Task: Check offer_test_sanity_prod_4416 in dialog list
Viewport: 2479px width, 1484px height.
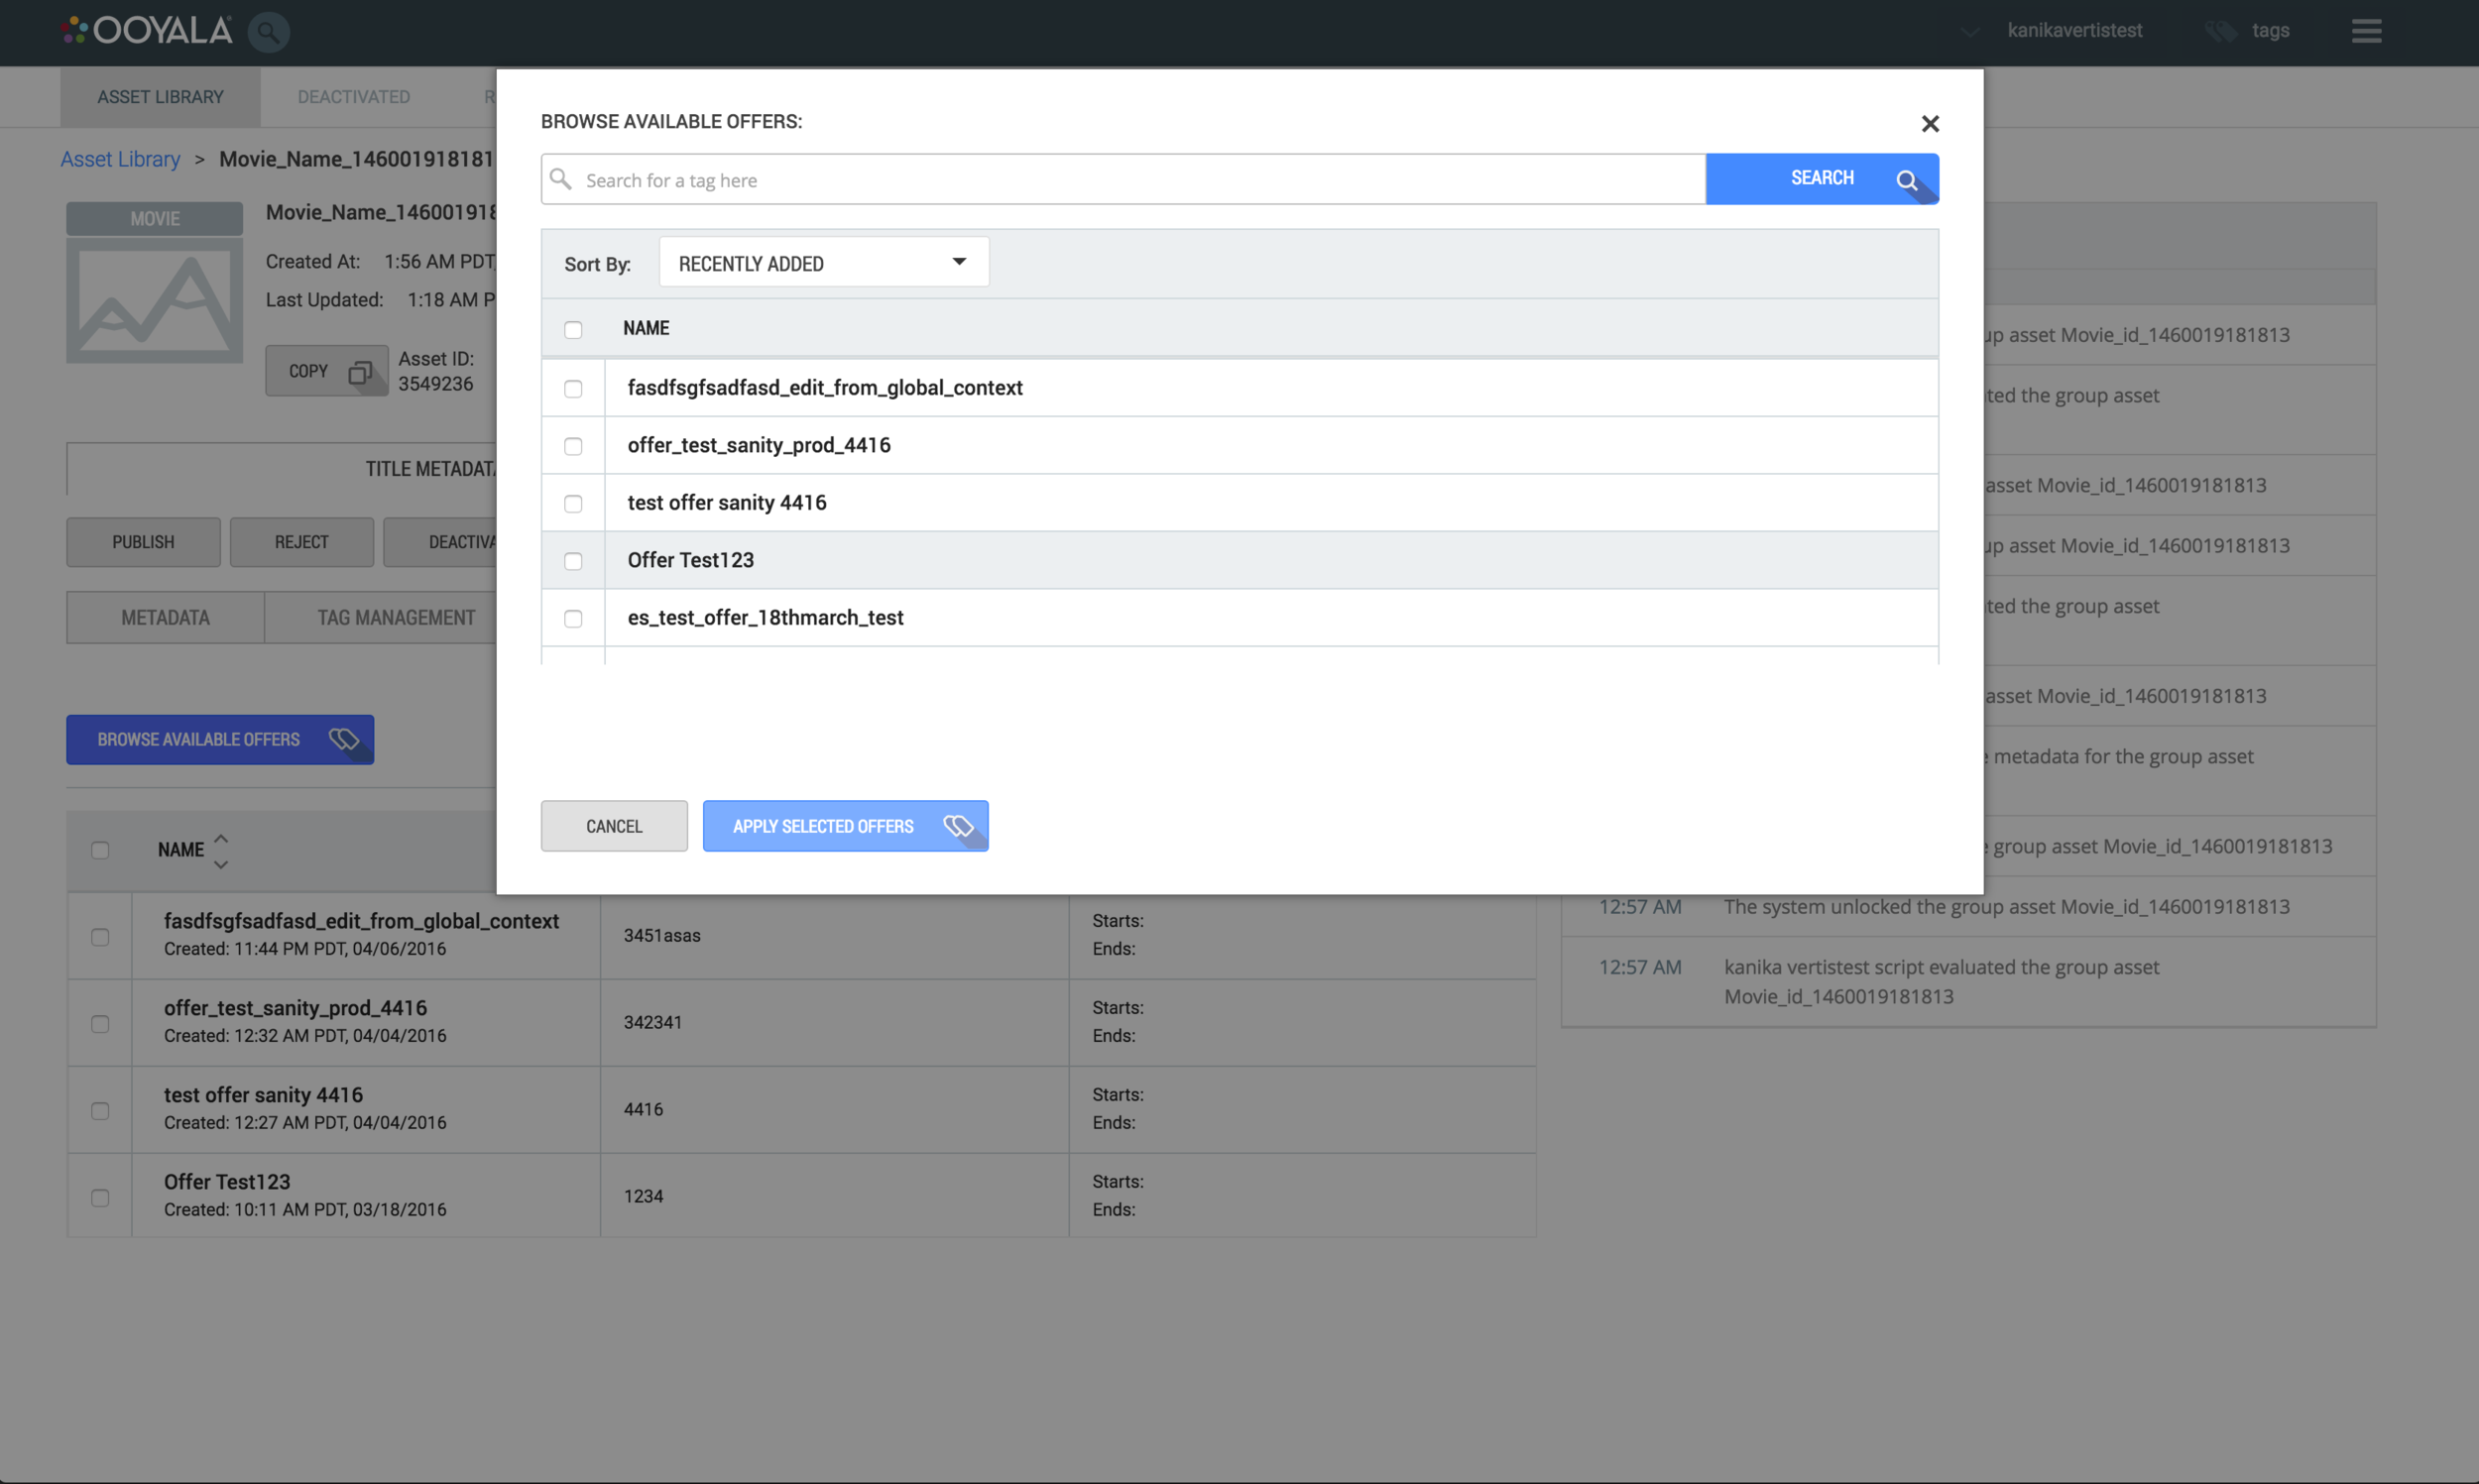Action: pos(573,446)
